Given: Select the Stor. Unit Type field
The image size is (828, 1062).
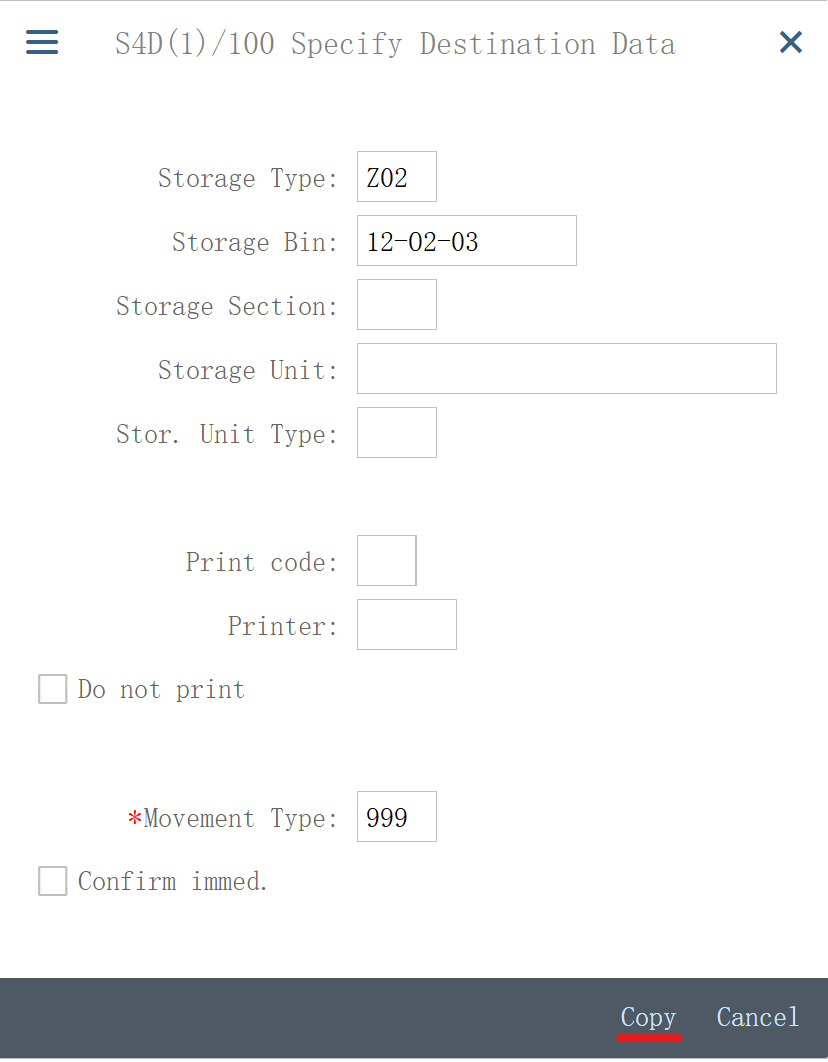Looking at the screenshot, I should click(396, 434).
